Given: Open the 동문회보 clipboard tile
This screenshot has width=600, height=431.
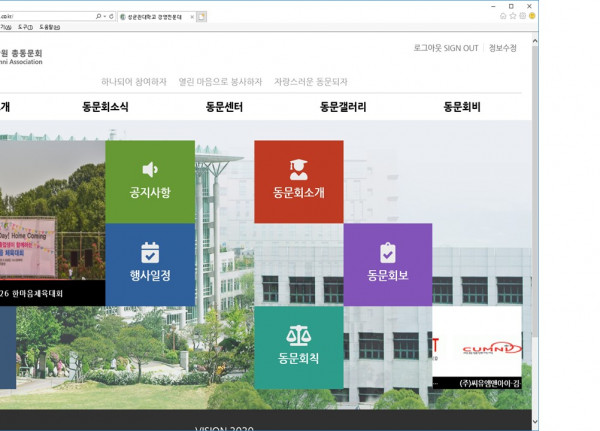Looking at the screenshot, I should point(388,264).
